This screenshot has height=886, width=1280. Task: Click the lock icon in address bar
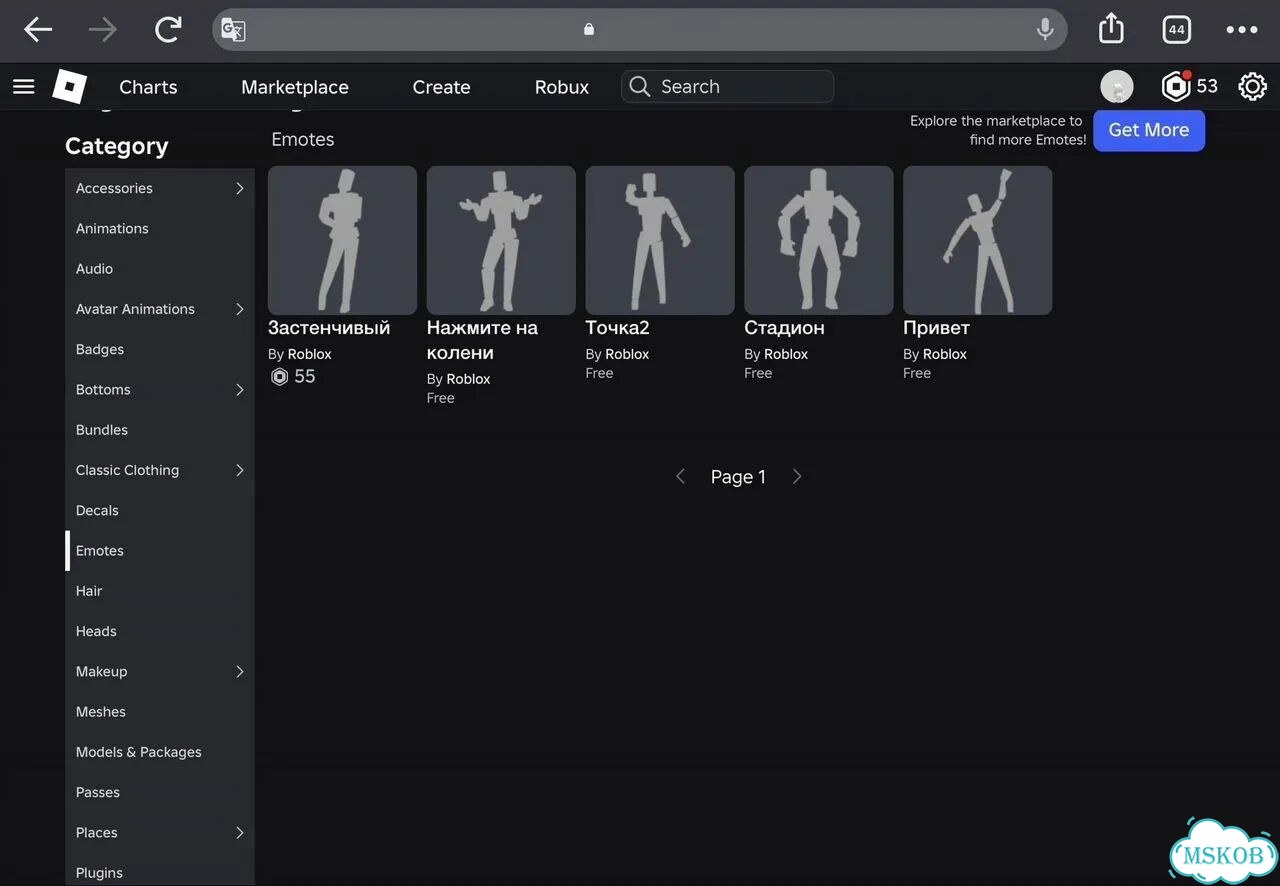tap(589, 30)
